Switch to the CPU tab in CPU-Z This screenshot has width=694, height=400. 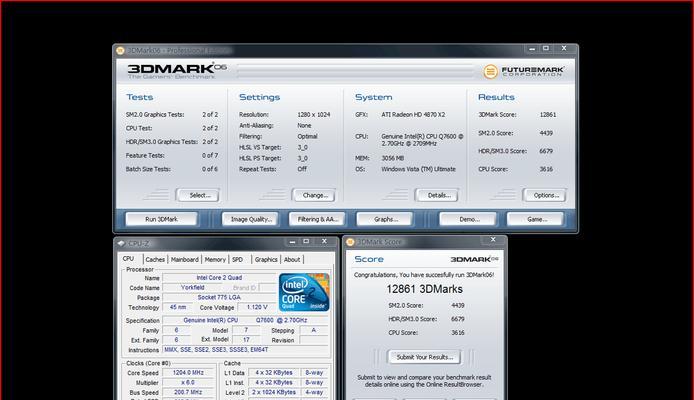coord(129,259)
